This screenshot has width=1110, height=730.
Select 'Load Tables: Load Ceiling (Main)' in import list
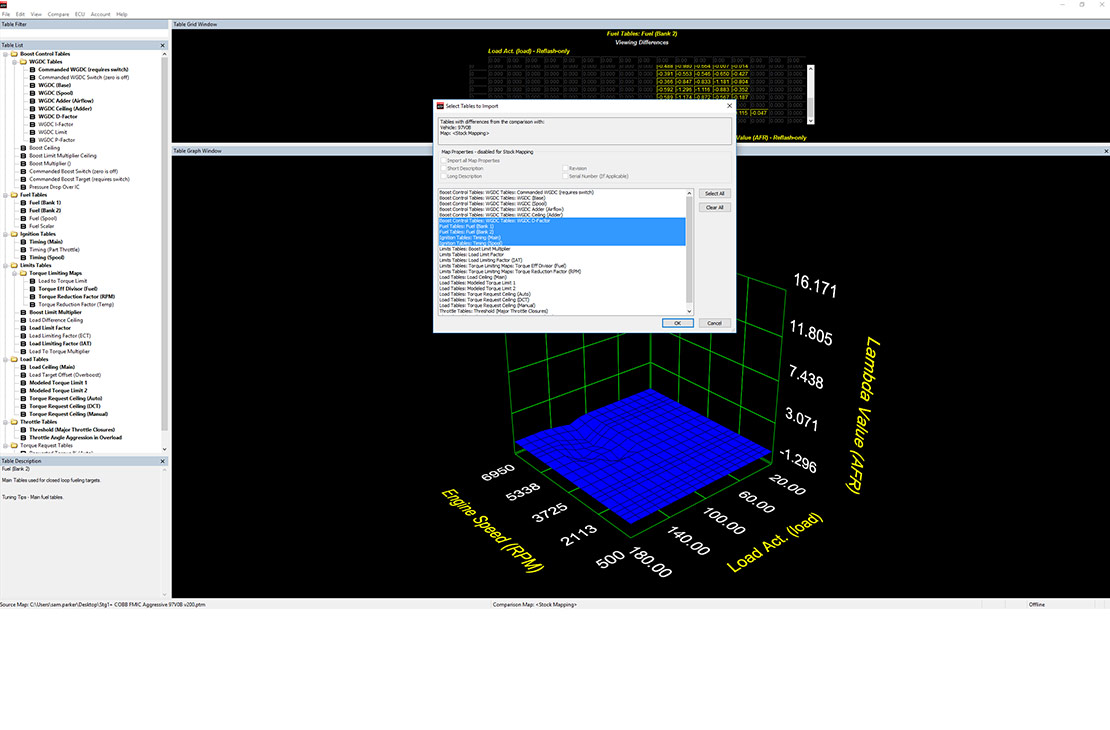pyautogui.click(x=562, y=277)
